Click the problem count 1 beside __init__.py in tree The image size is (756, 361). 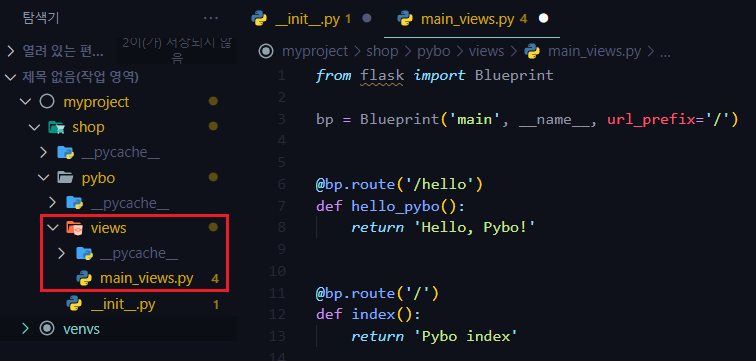click(x=216, y=305)
